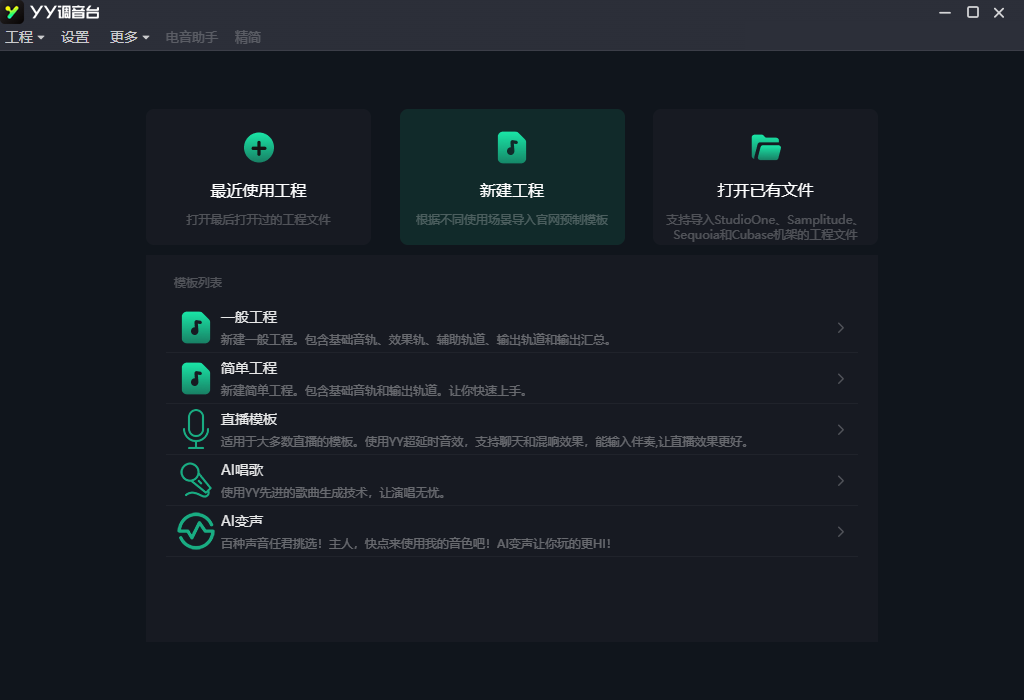Close the YY调音台 window
Screen dimensions: 1024x700
999,12
